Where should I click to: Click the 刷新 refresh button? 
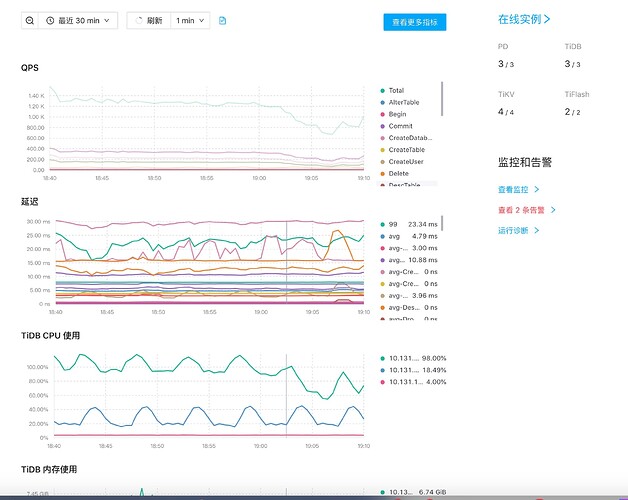(x=149, y=20)
